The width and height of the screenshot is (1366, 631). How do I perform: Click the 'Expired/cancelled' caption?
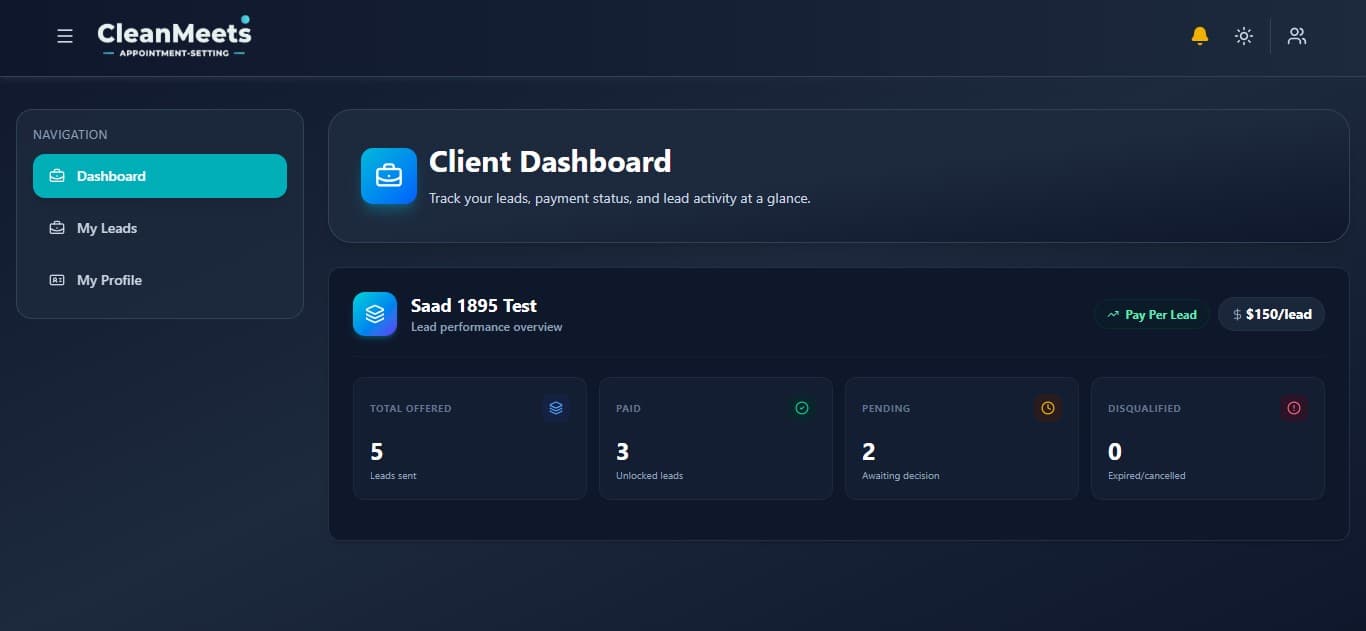coord(1147,476)
